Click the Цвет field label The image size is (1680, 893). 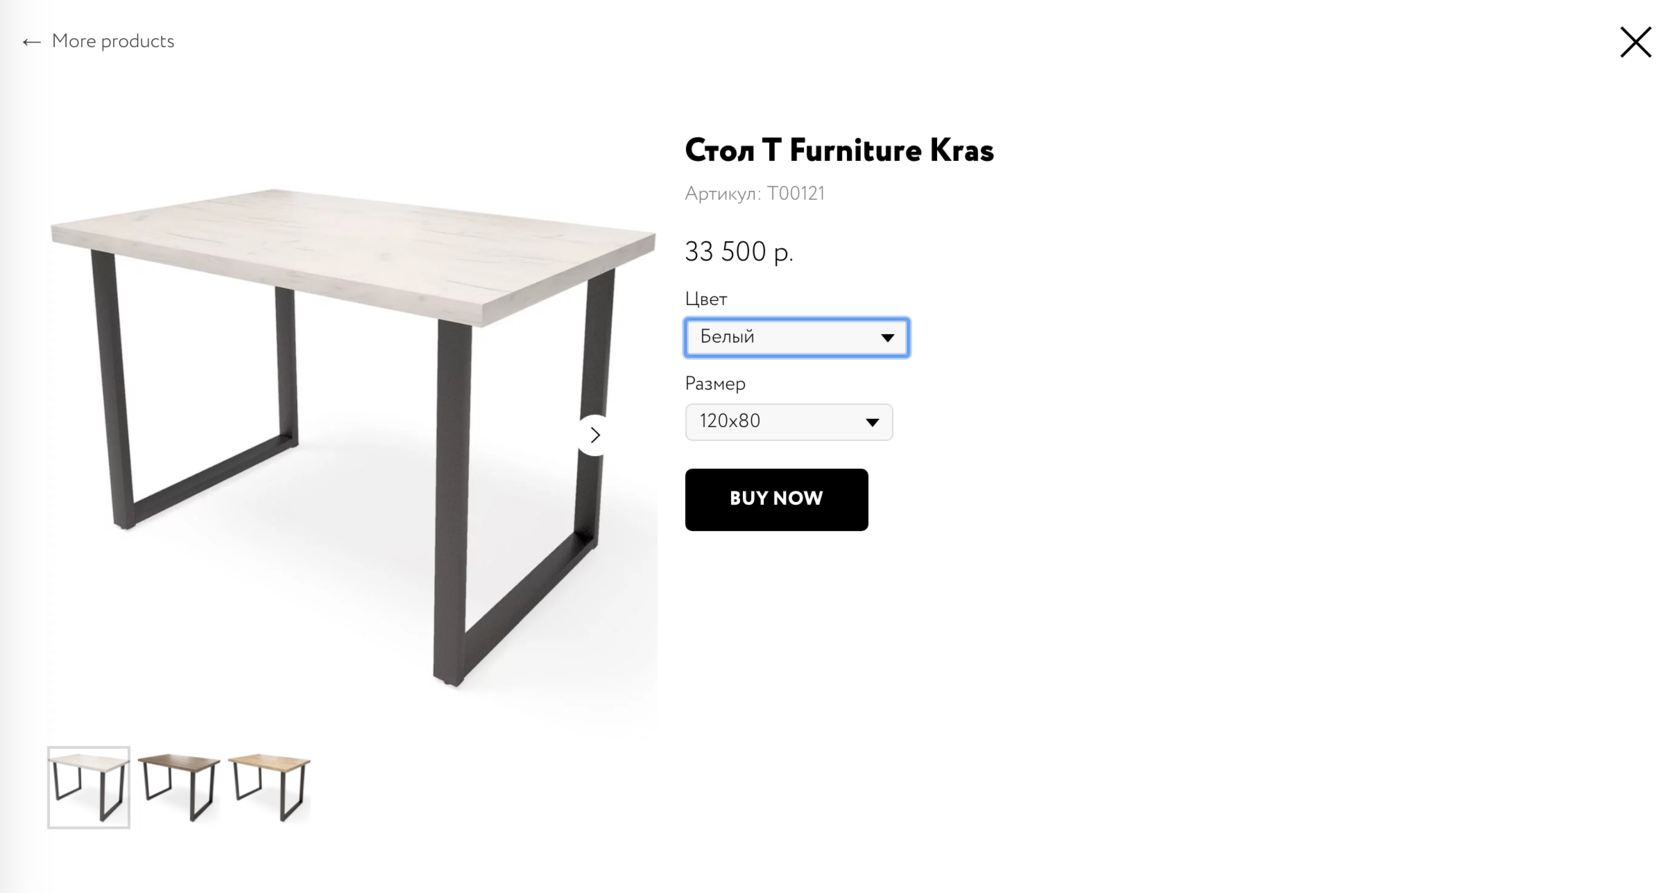[x=706, y=299]
